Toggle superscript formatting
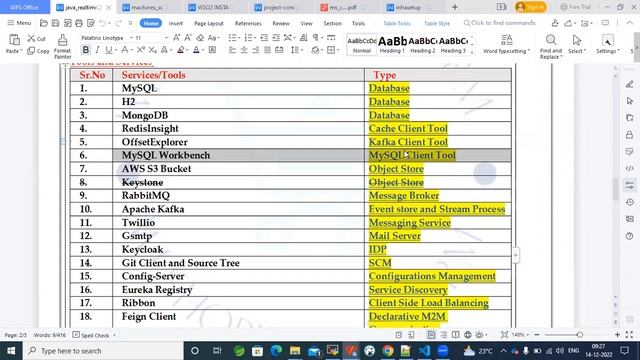 pyautogui.click(x=140, y=50)
